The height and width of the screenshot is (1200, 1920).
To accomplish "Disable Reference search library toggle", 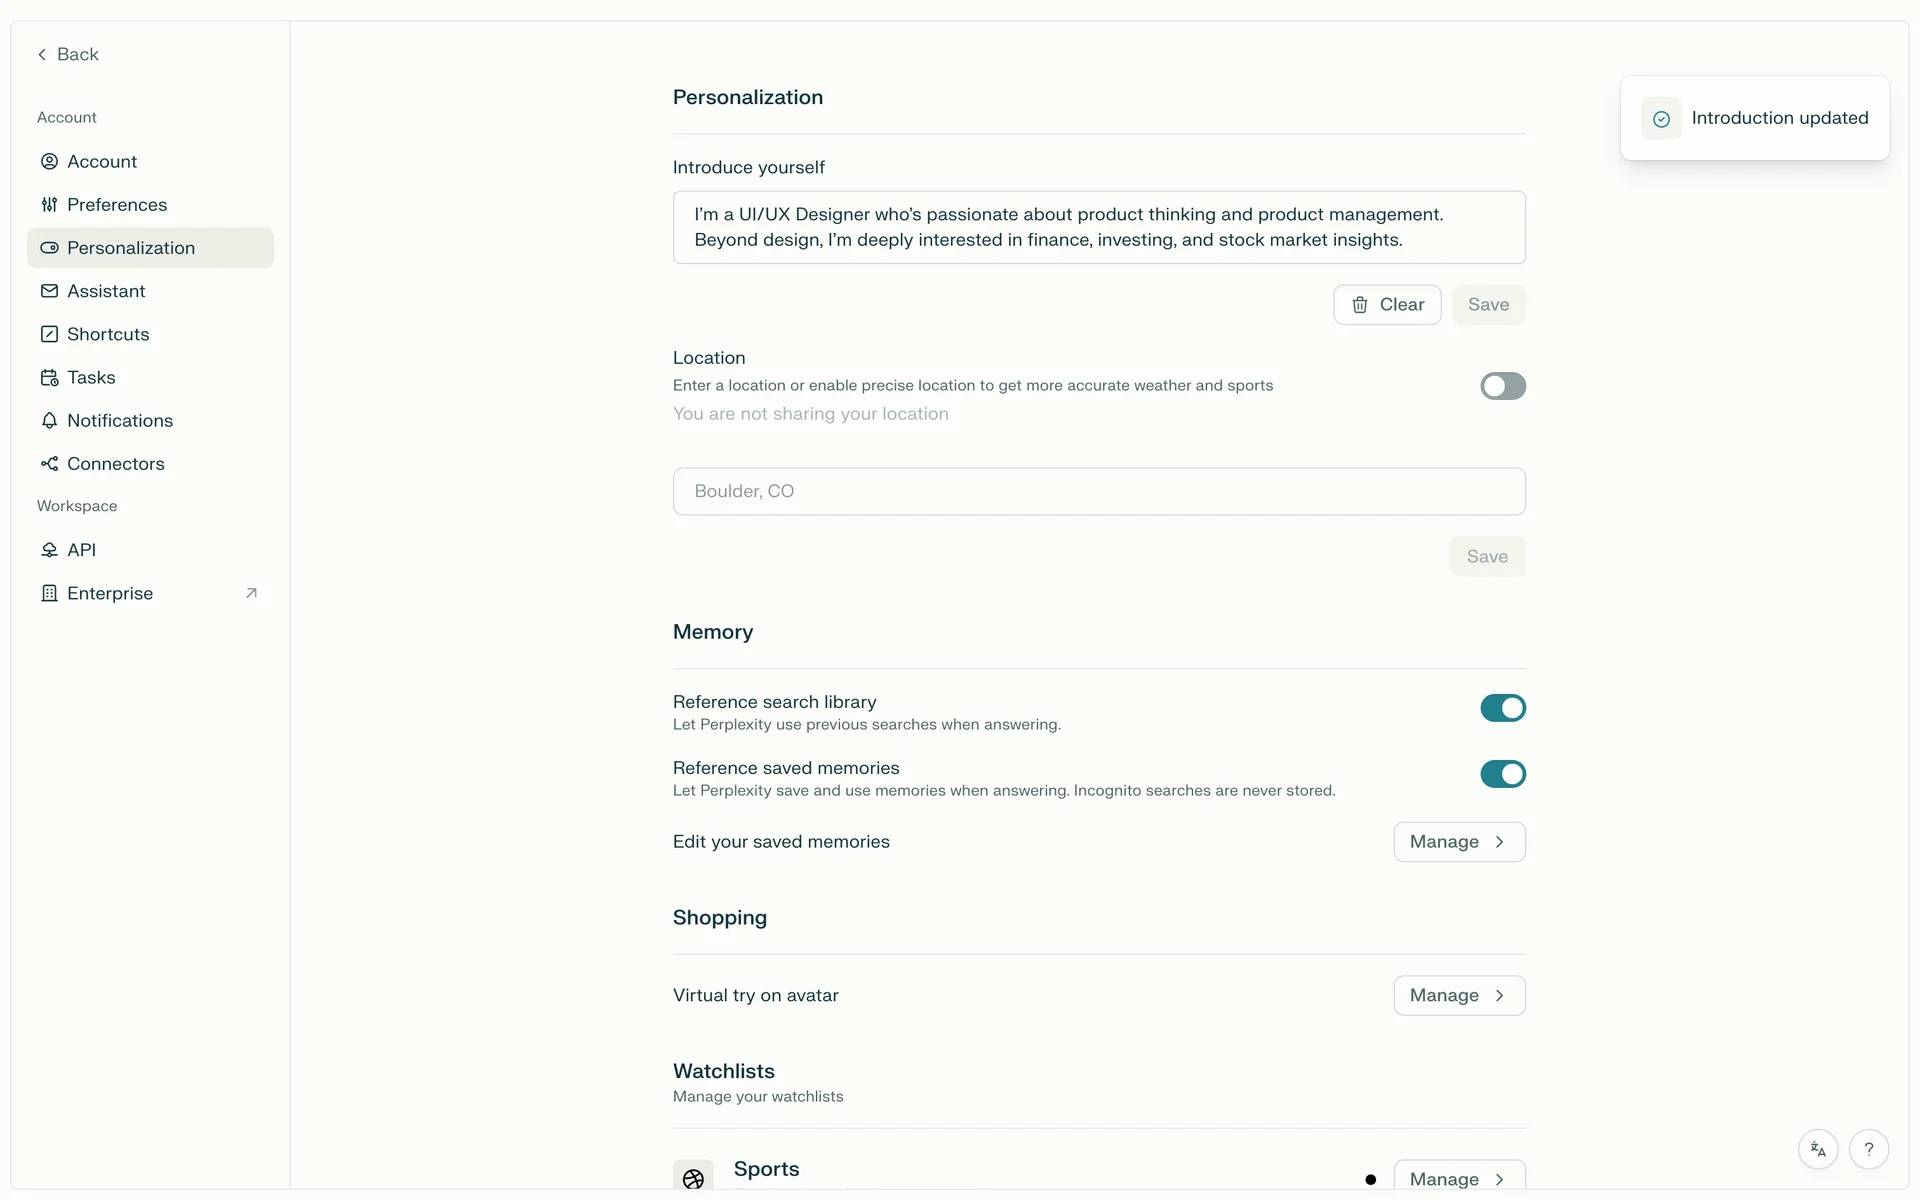I will pyautogui.click(x=1502, y=708).
